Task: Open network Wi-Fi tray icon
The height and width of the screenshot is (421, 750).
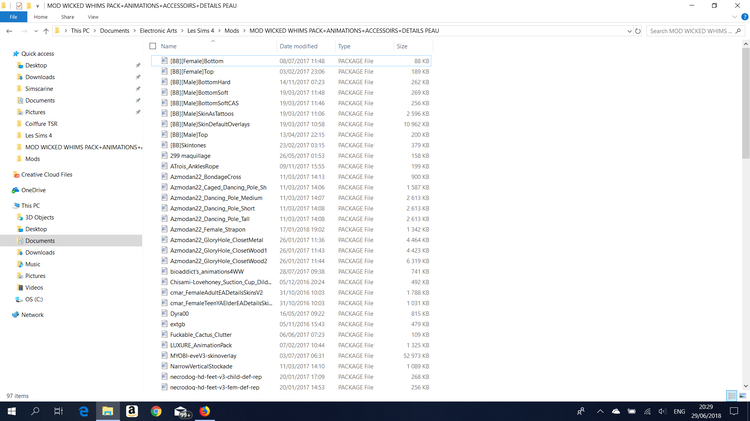Action: (x=647, y=411)
